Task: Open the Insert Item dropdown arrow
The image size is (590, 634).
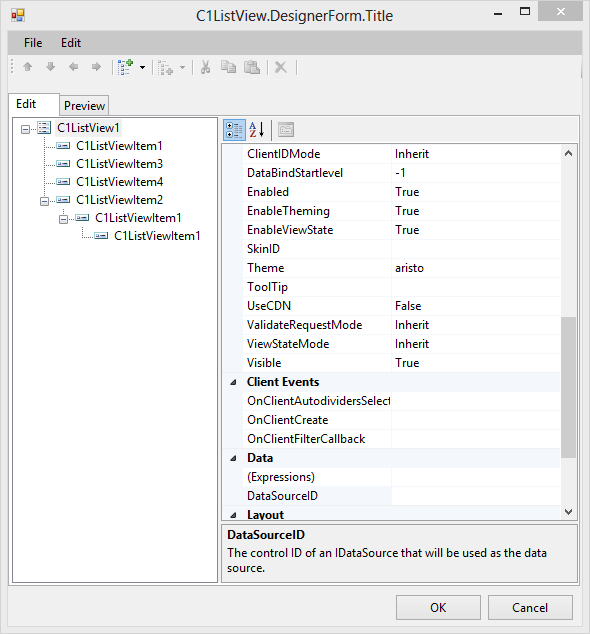Action: 182,68
